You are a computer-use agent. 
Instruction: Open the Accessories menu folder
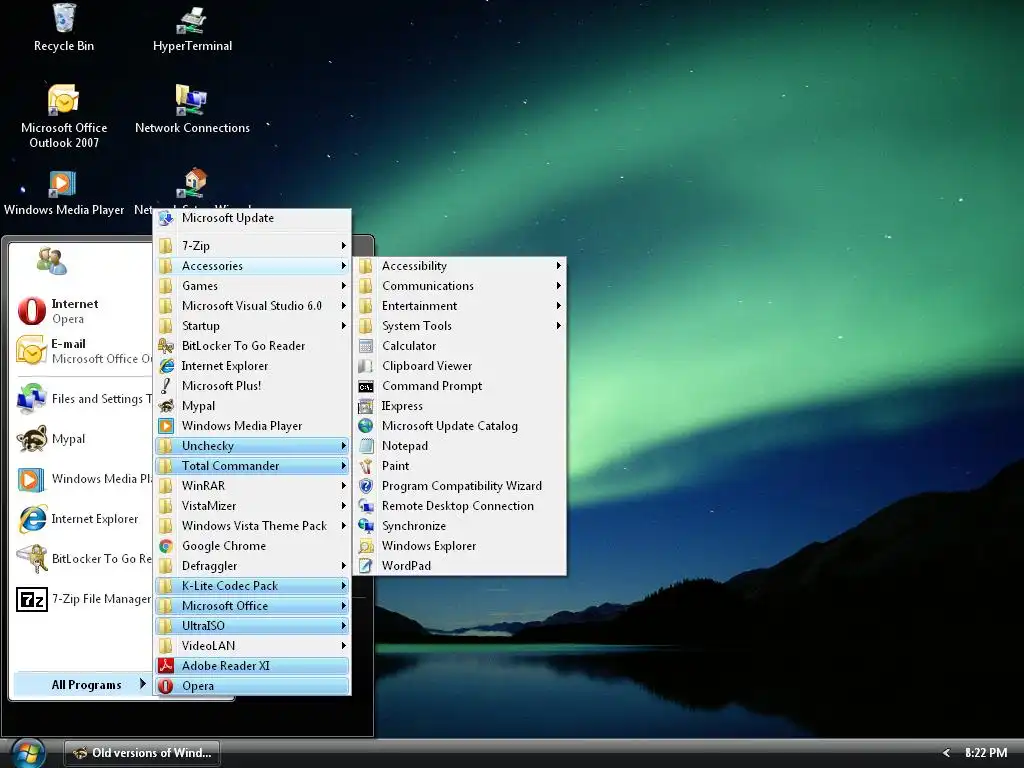click(x=252, y=266)
